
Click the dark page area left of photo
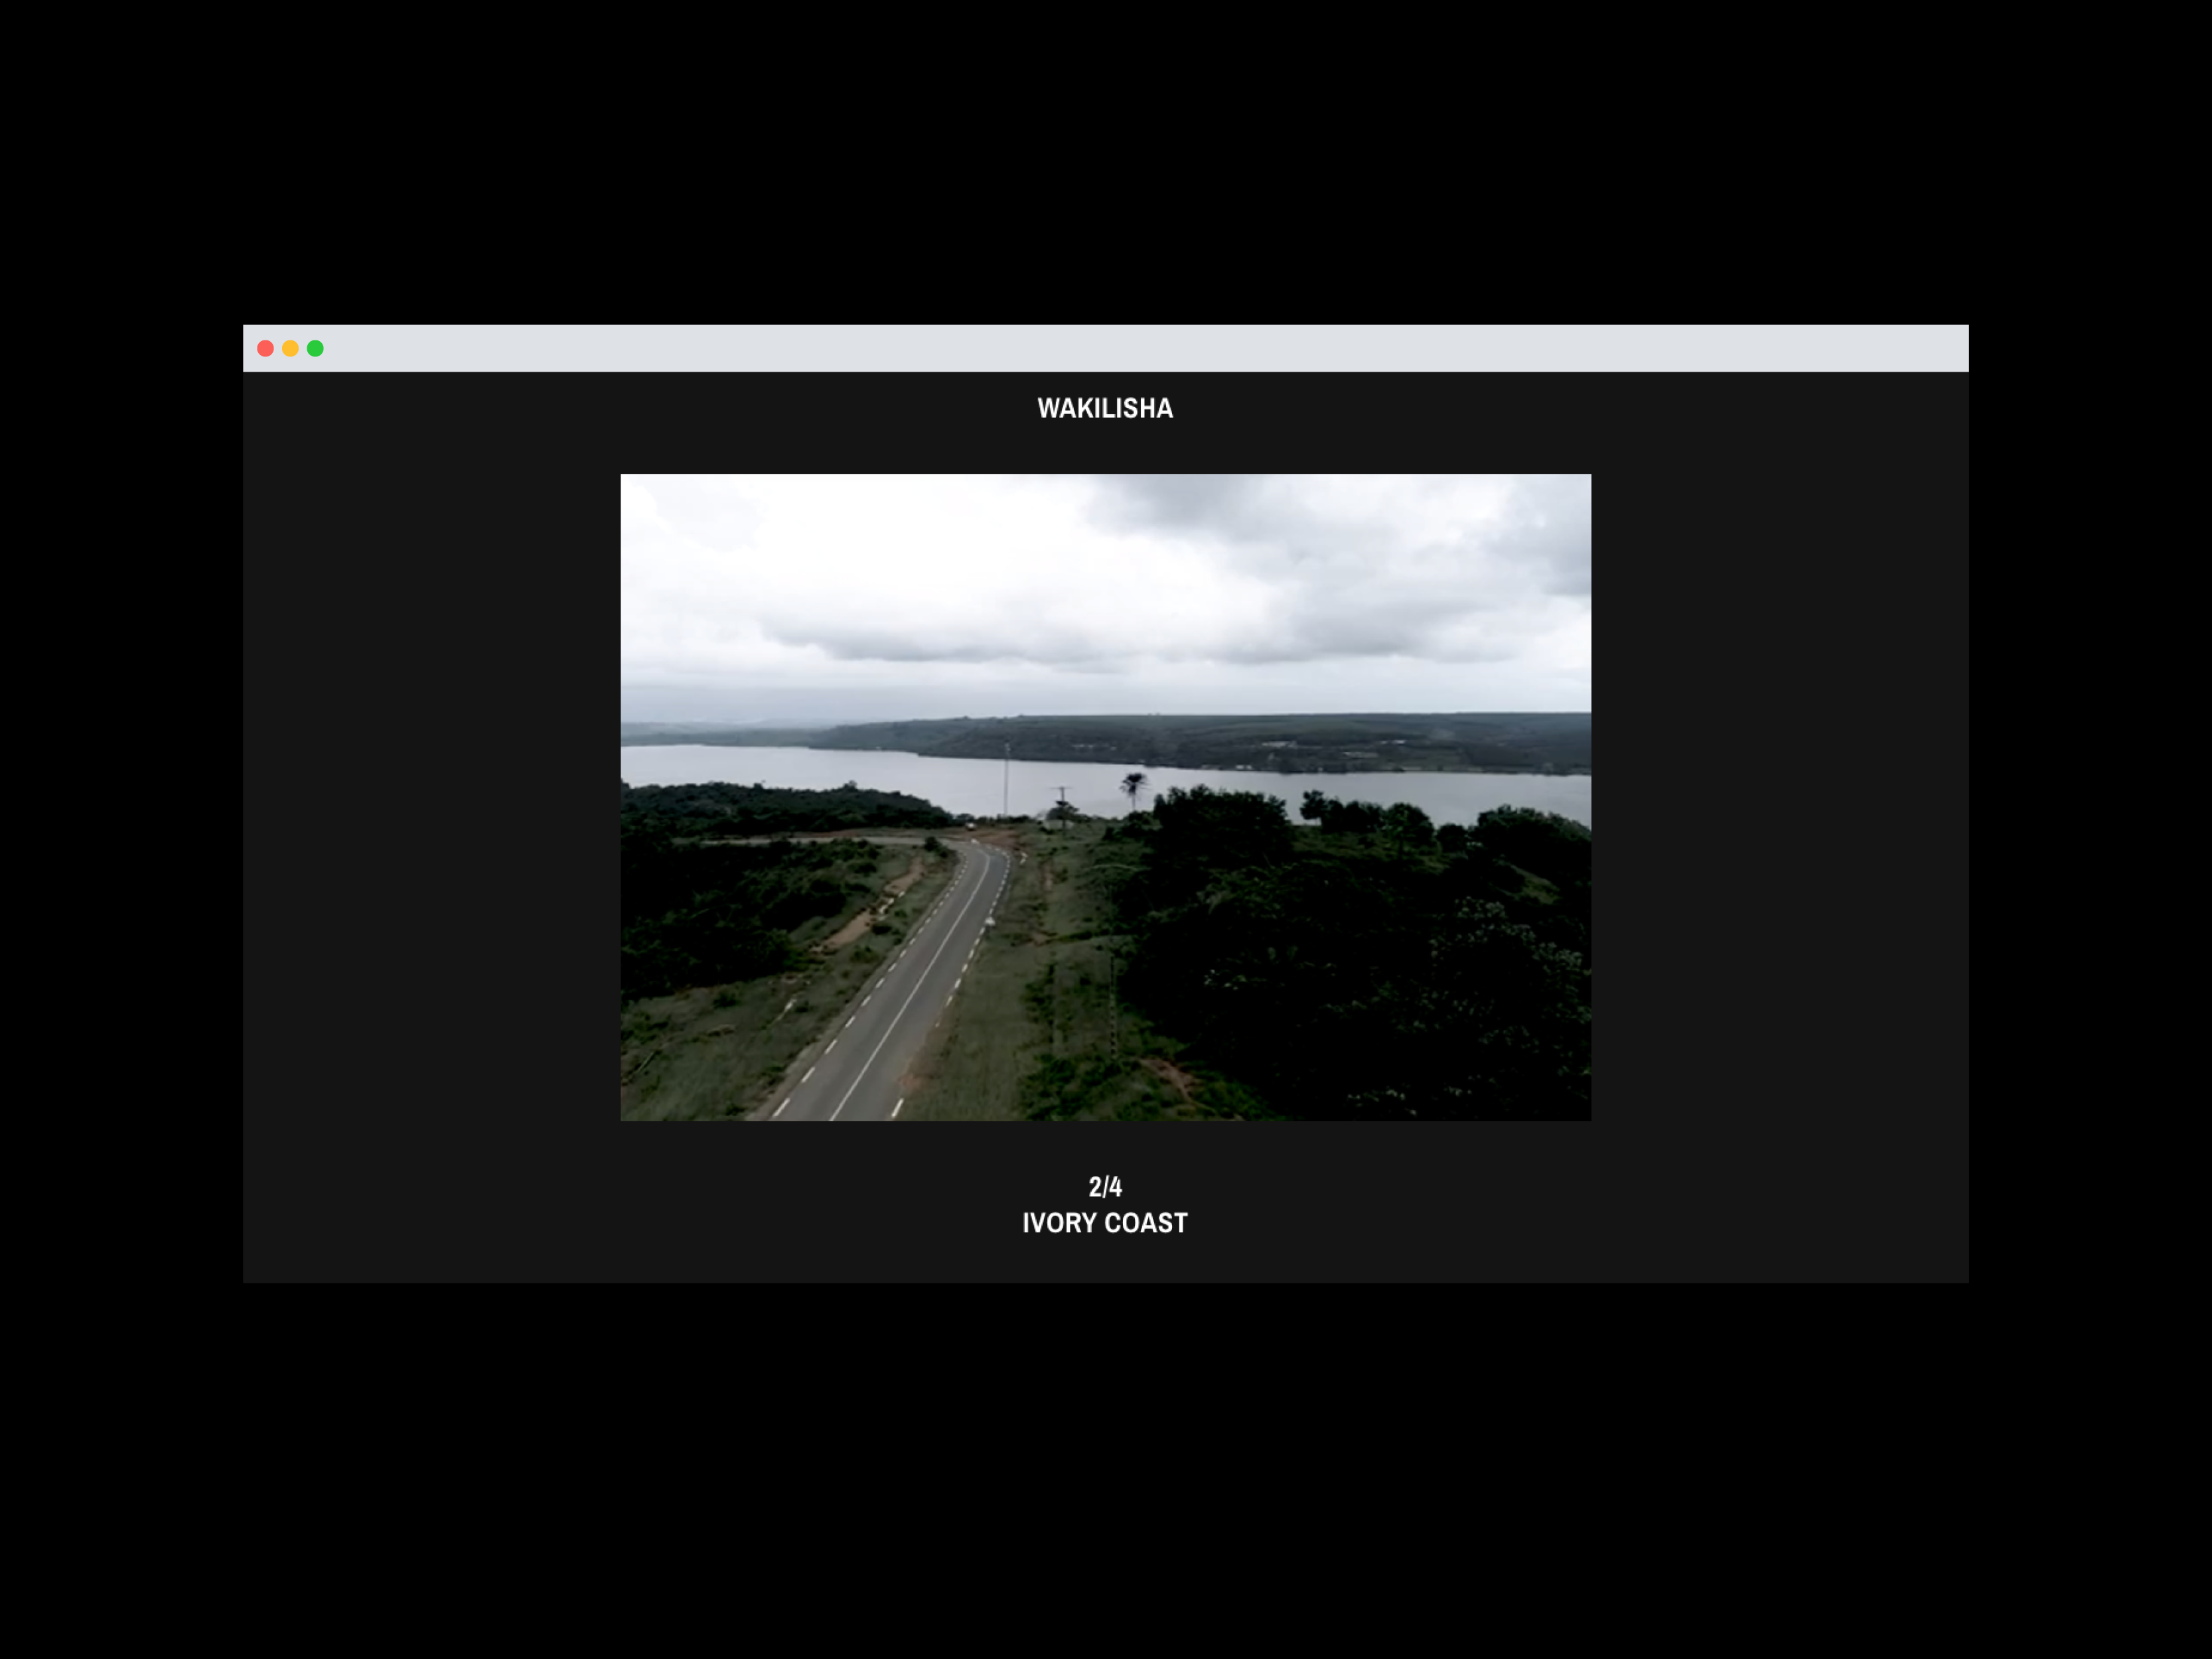point(430,800)
